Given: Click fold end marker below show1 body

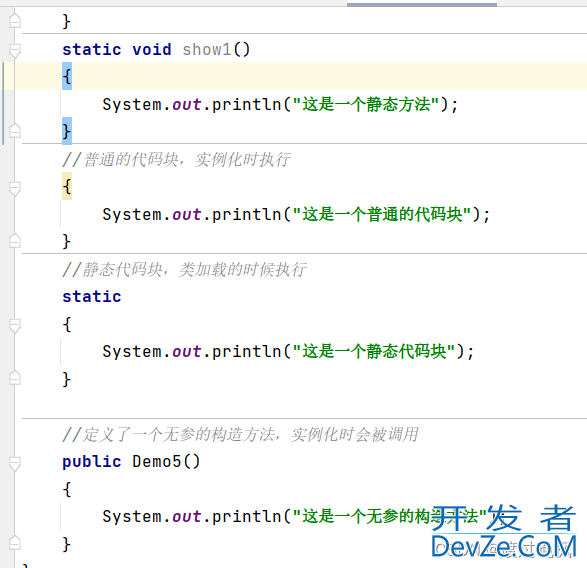Looking at the screenshot, I should [15, 130].
